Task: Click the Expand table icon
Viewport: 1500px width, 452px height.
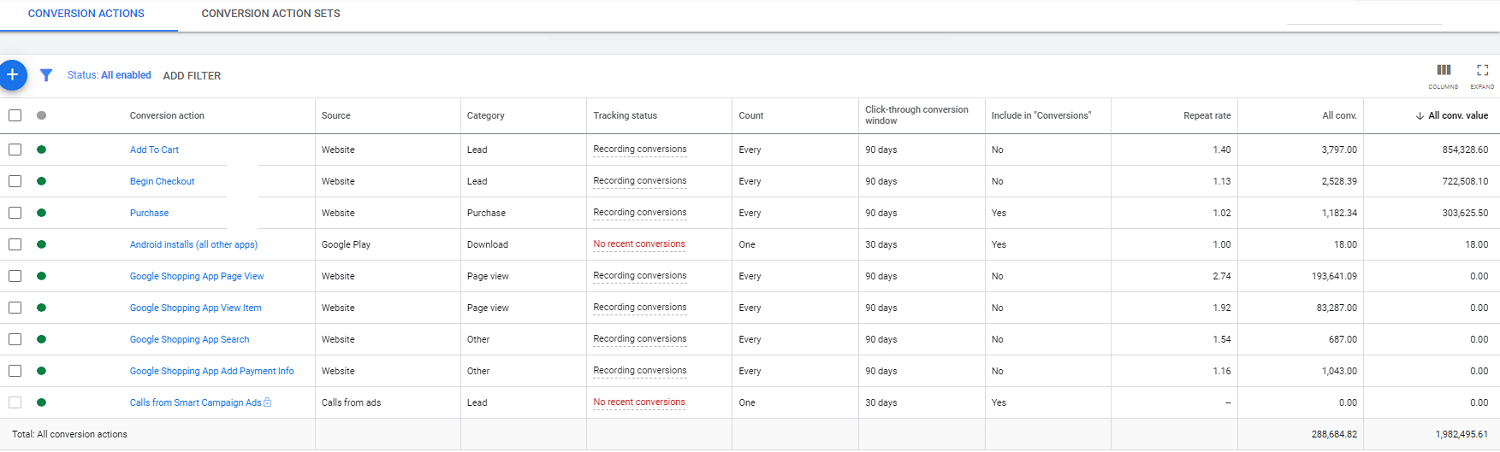Action: pos(1483,70)
